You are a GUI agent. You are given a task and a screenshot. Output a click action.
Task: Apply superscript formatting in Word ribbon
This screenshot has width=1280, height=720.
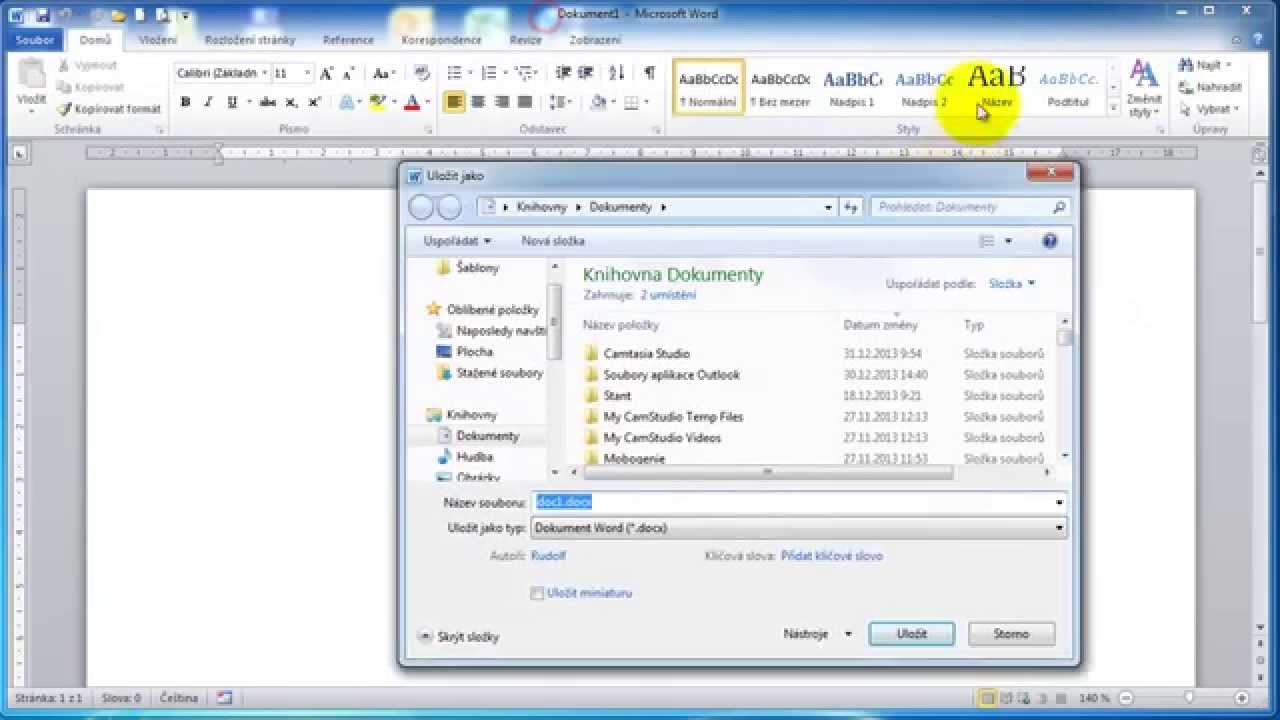[314, 102]
